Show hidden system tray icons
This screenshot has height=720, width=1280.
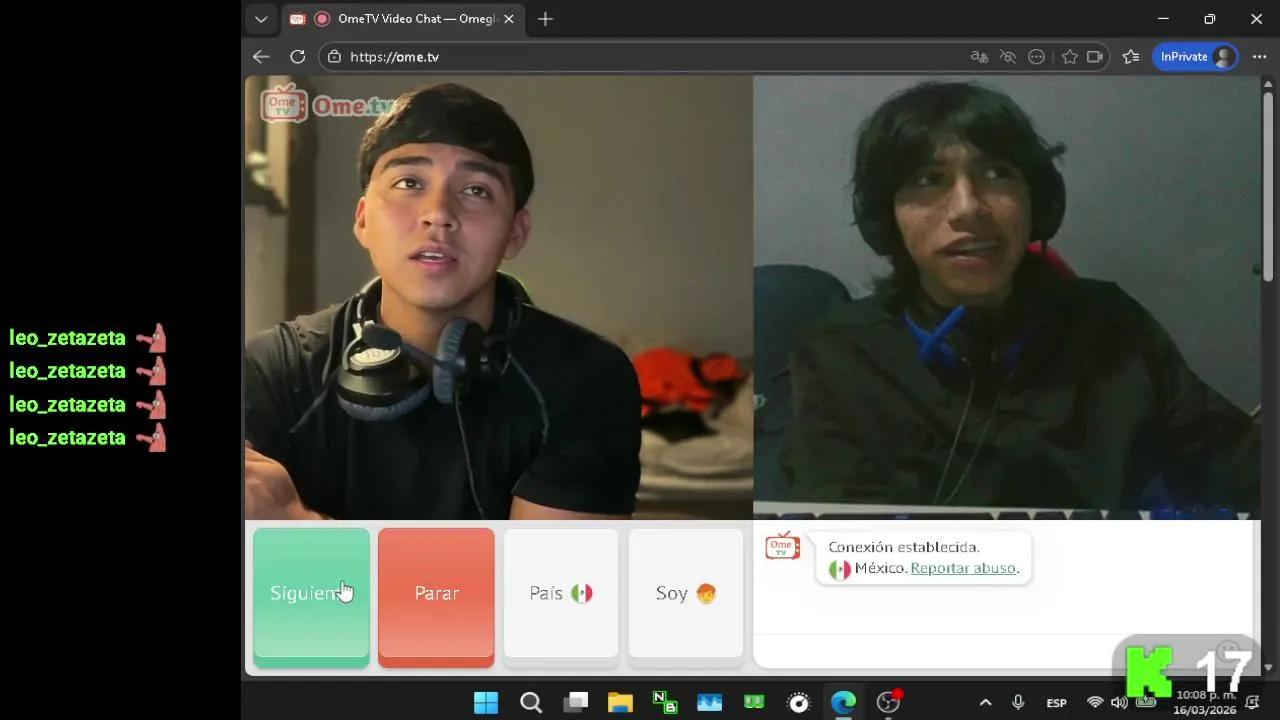click(x=985, y=703)
